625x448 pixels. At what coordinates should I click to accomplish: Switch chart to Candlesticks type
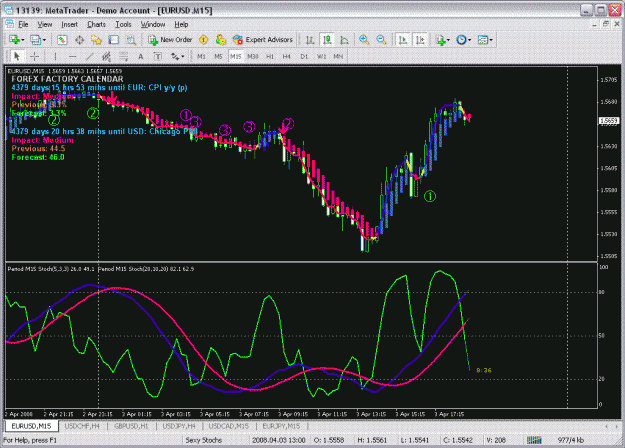pos(327,40)
